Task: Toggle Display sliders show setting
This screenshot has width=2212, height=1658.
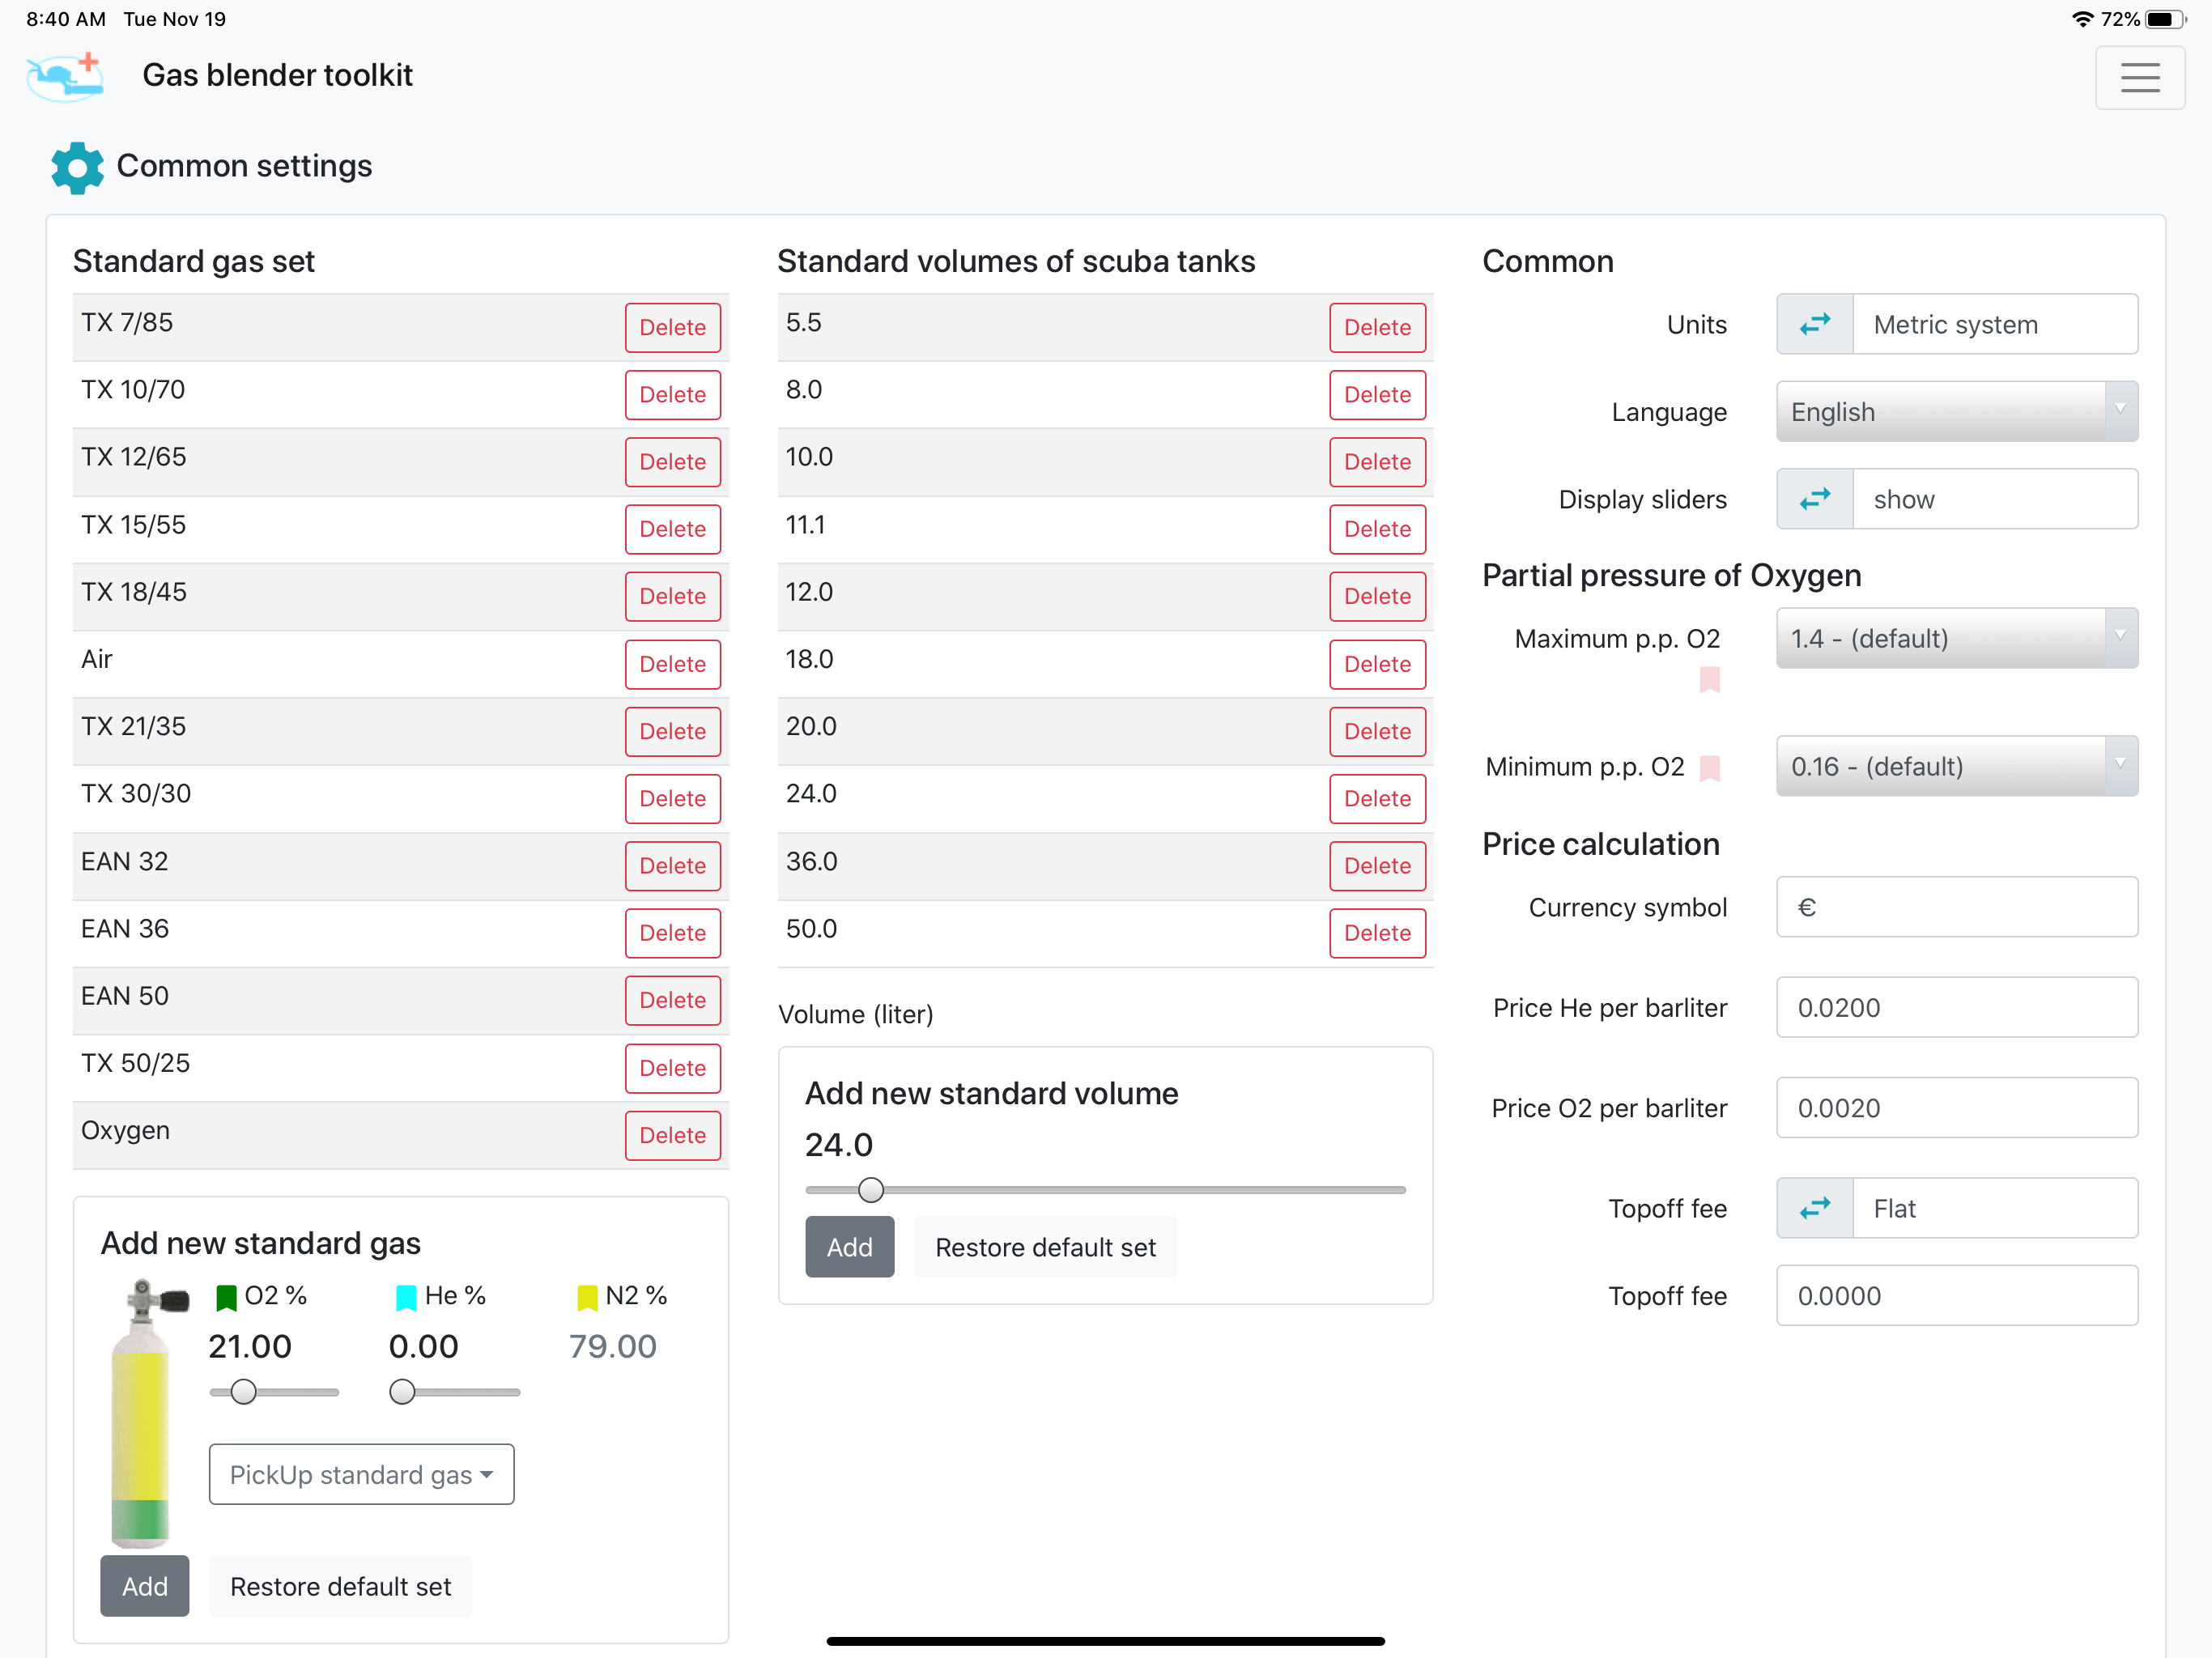Action: pos(1956,499)
